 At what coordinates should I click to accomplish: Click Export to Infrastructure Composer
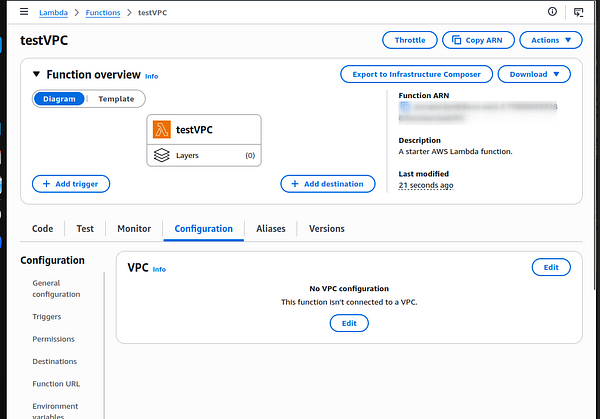pyautogui.click(x=416, y=74)
